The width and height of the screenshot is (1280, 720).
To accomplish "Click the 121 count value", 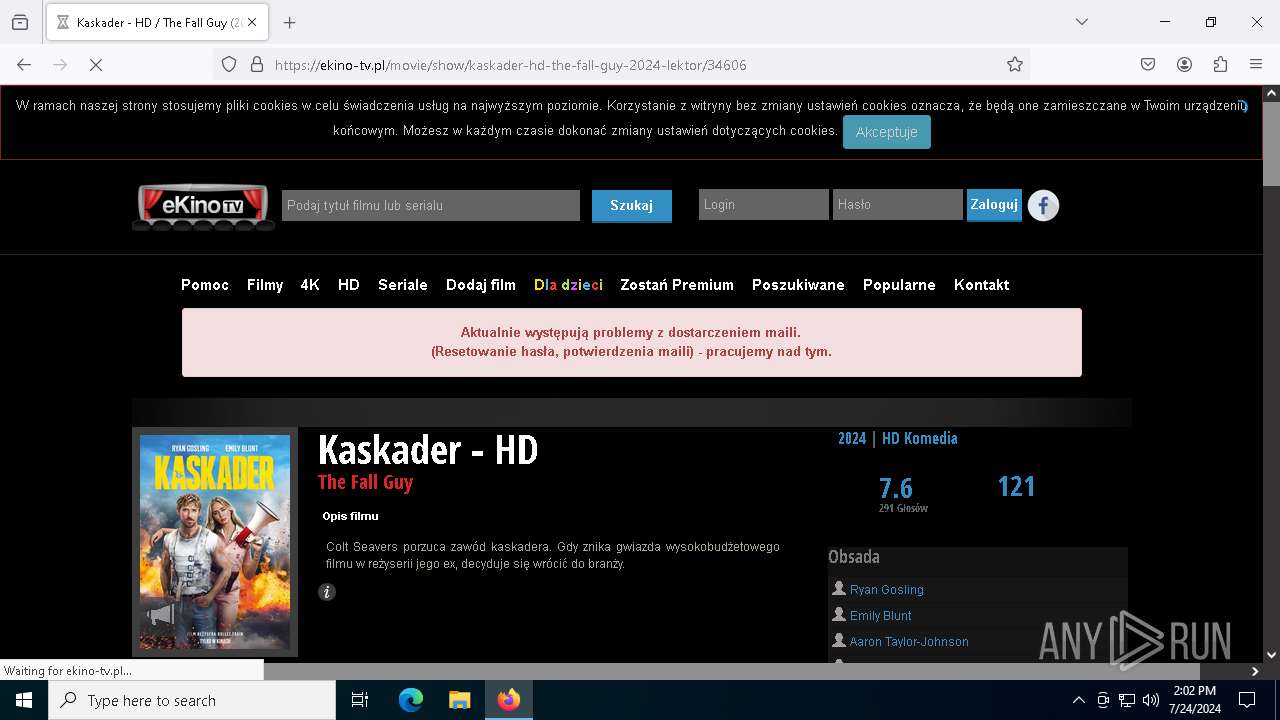I will (x=1016, y=486).
